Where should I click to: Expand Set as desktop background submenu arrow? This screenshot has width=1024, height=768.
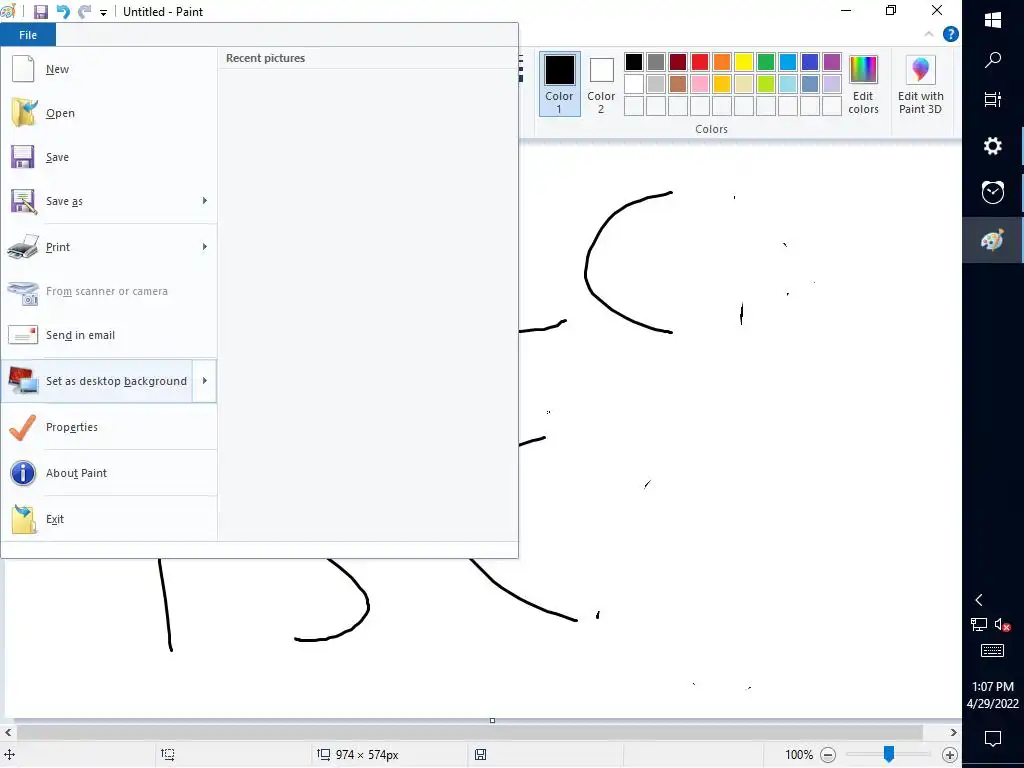pos(205,381)
